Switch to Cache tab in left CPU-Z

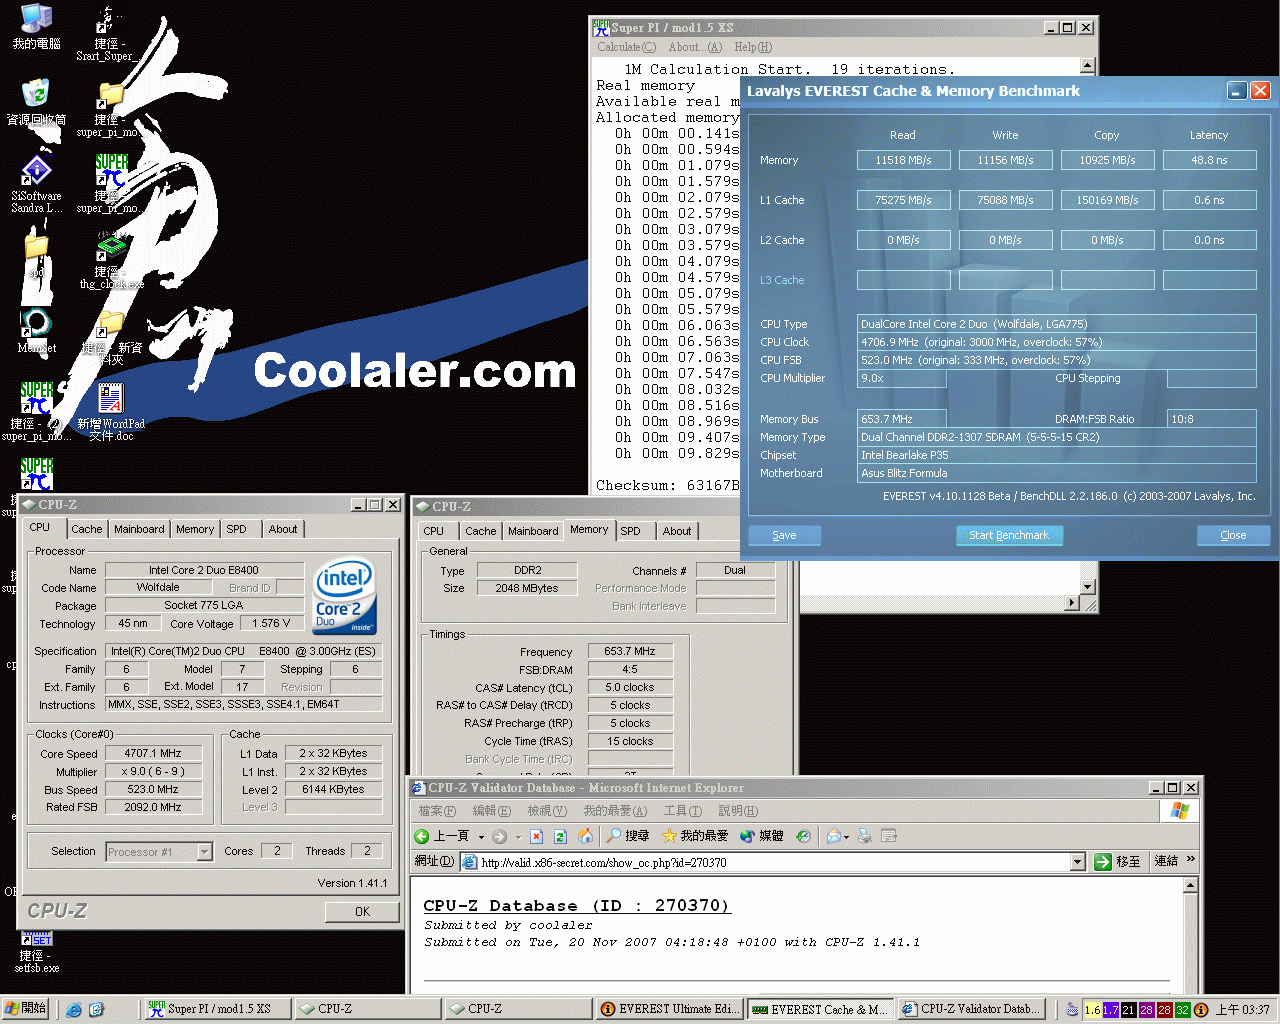[86, 529]
